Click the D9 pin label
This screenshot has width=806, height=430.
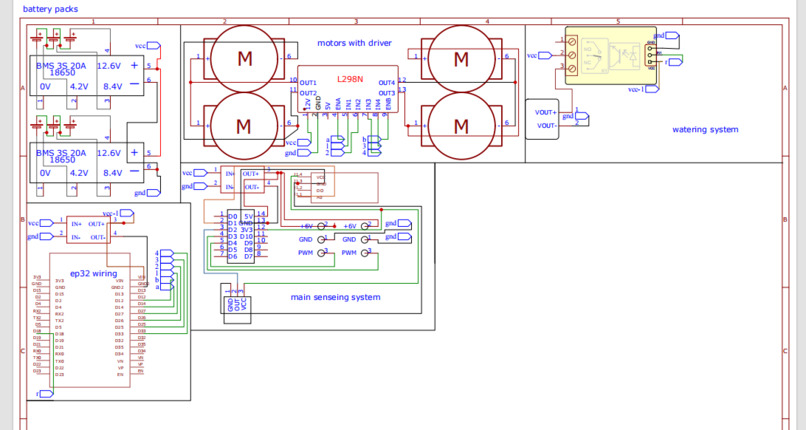tap(248, 243)
